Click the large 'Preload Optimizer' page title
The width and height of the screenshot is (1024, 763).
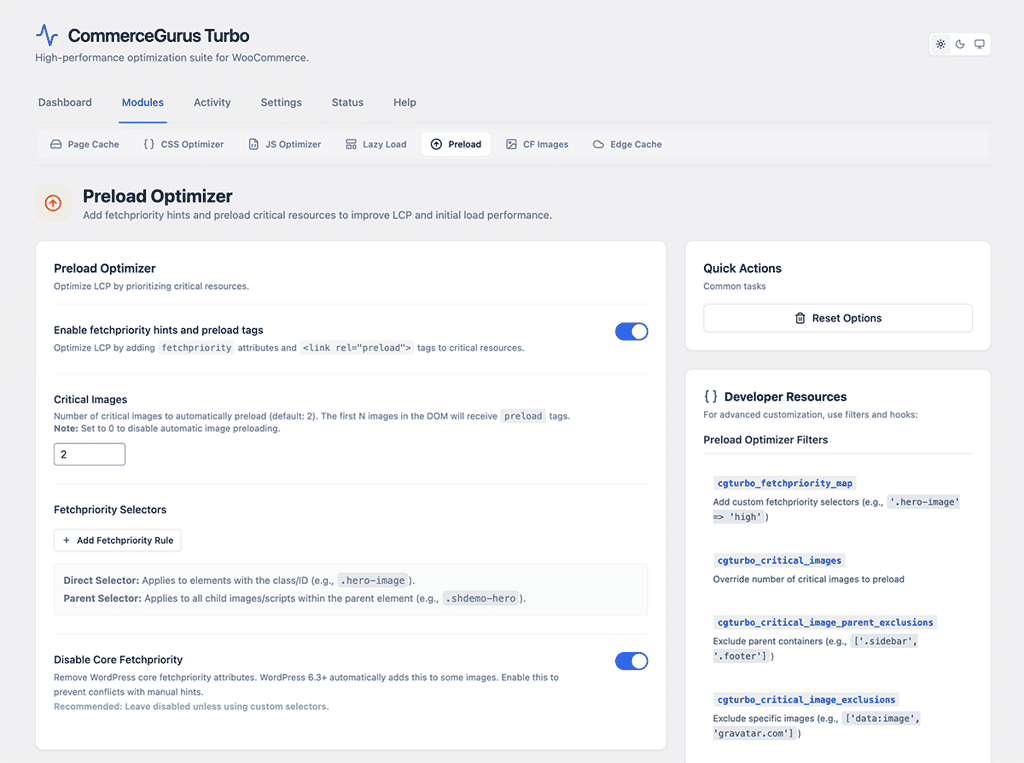click(x=157, y=196)
